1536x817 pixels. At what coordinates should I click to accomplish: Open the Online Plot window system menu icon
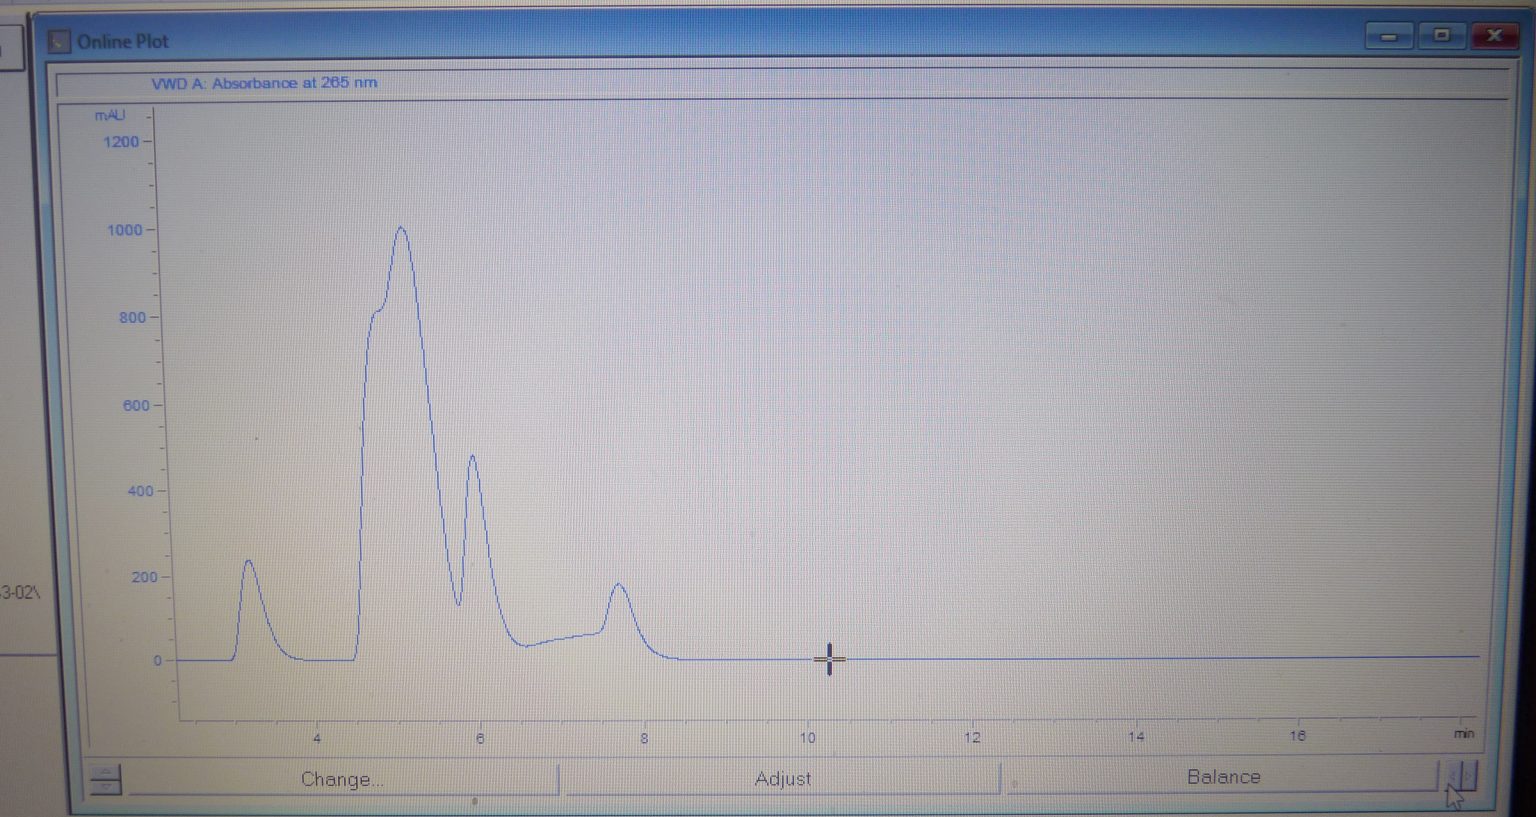pos(60,41)
